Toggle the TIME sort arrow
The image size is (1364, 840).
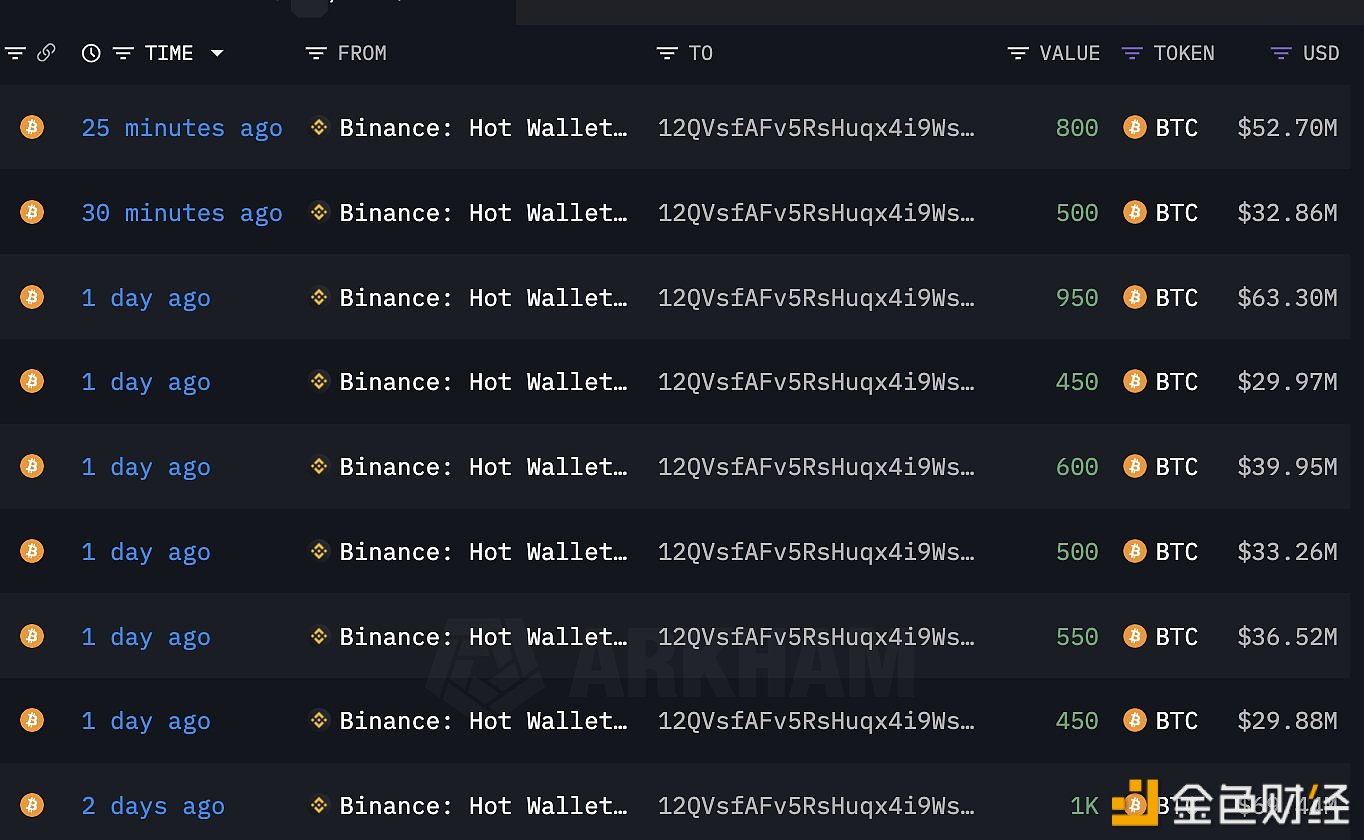(x=217, y=53)
